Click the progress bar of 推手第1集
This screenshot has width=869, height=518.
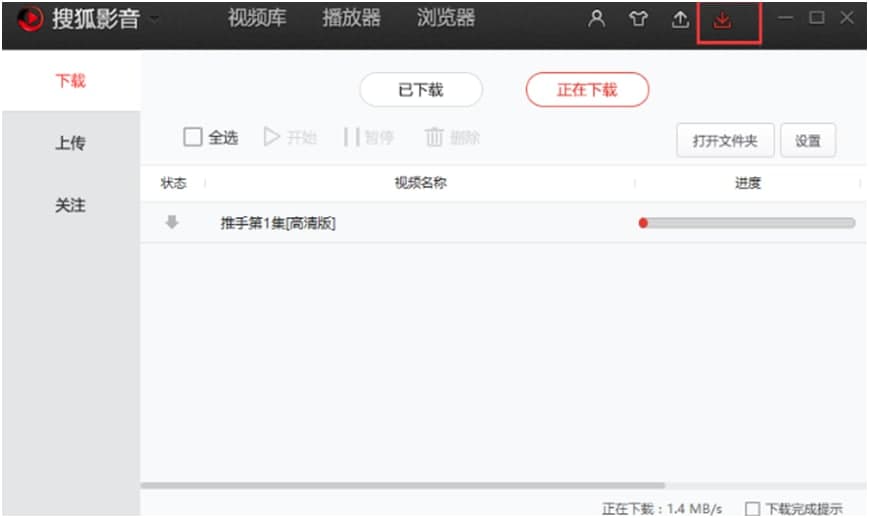pos(747,223)
